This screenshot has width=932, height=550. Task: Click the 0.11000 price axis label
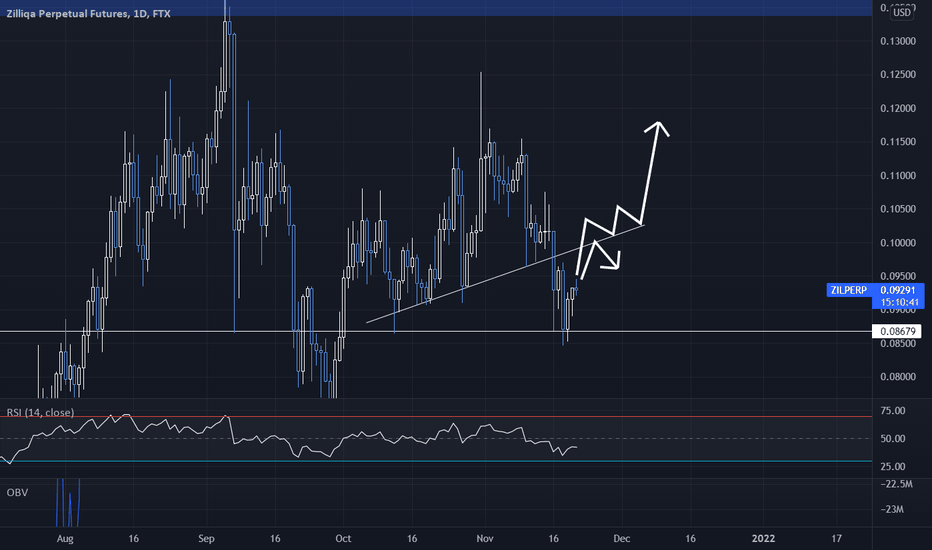[898, 175]
